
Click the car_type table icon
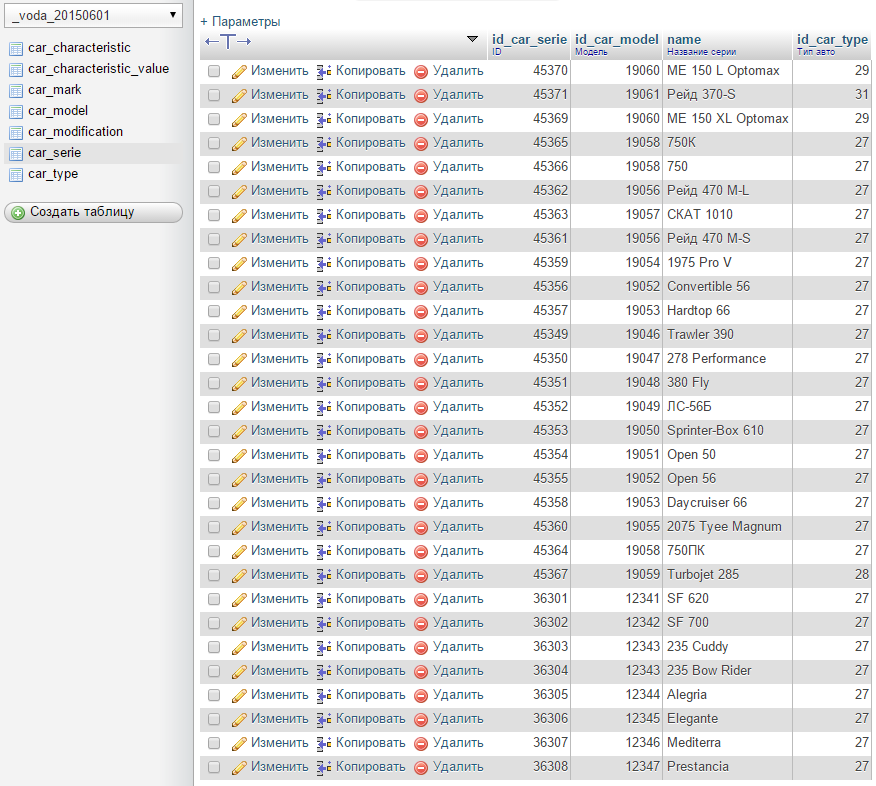click(x=16, y=175)
